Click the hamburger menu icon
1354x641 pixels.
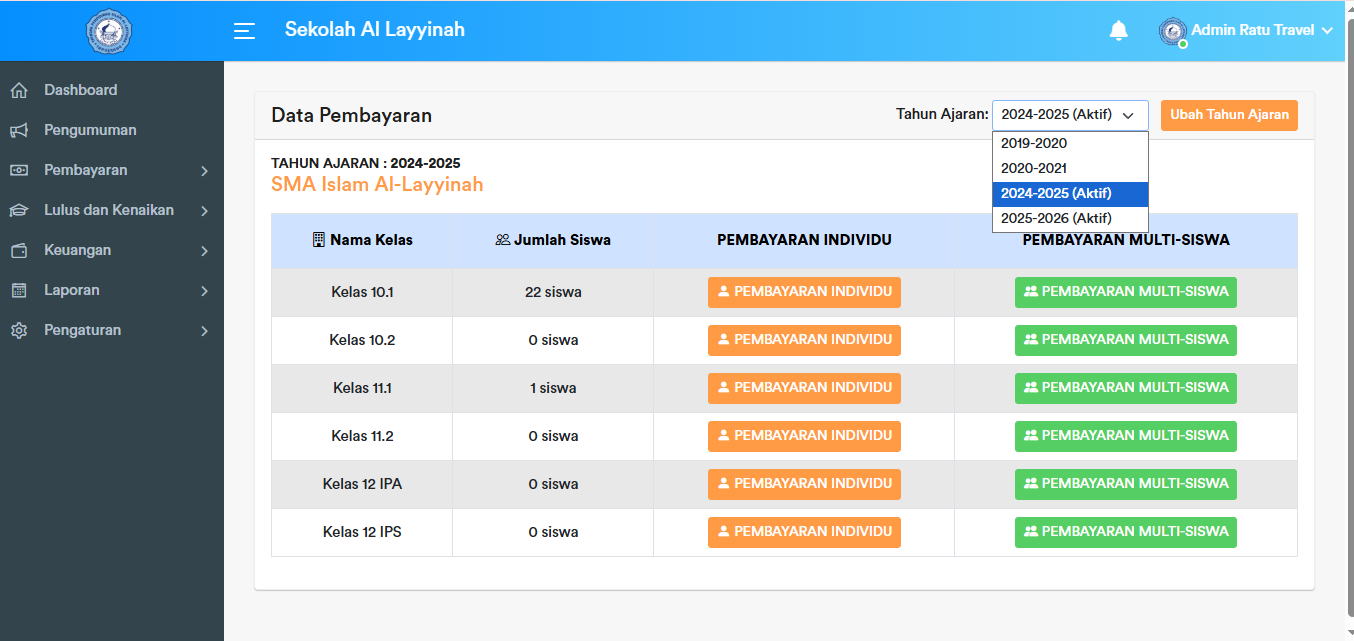[244, 31]
